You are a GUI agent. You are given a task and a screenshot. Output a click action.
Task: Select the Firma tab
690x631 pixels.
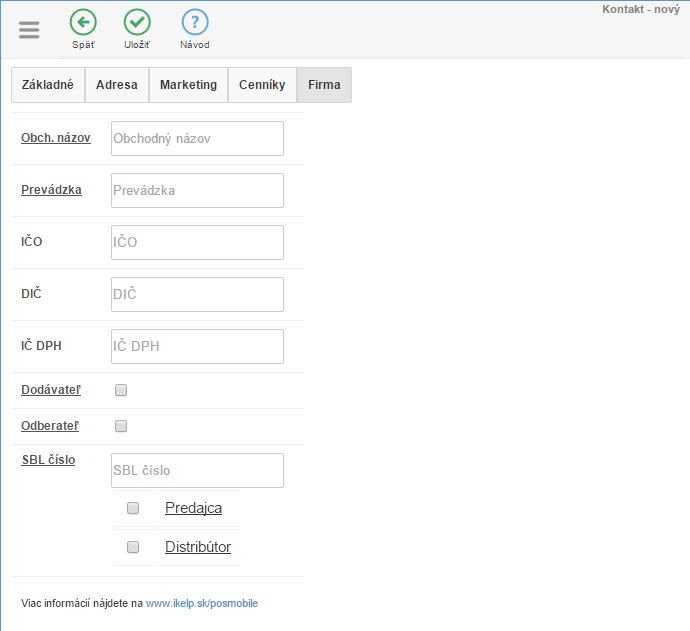324,85
